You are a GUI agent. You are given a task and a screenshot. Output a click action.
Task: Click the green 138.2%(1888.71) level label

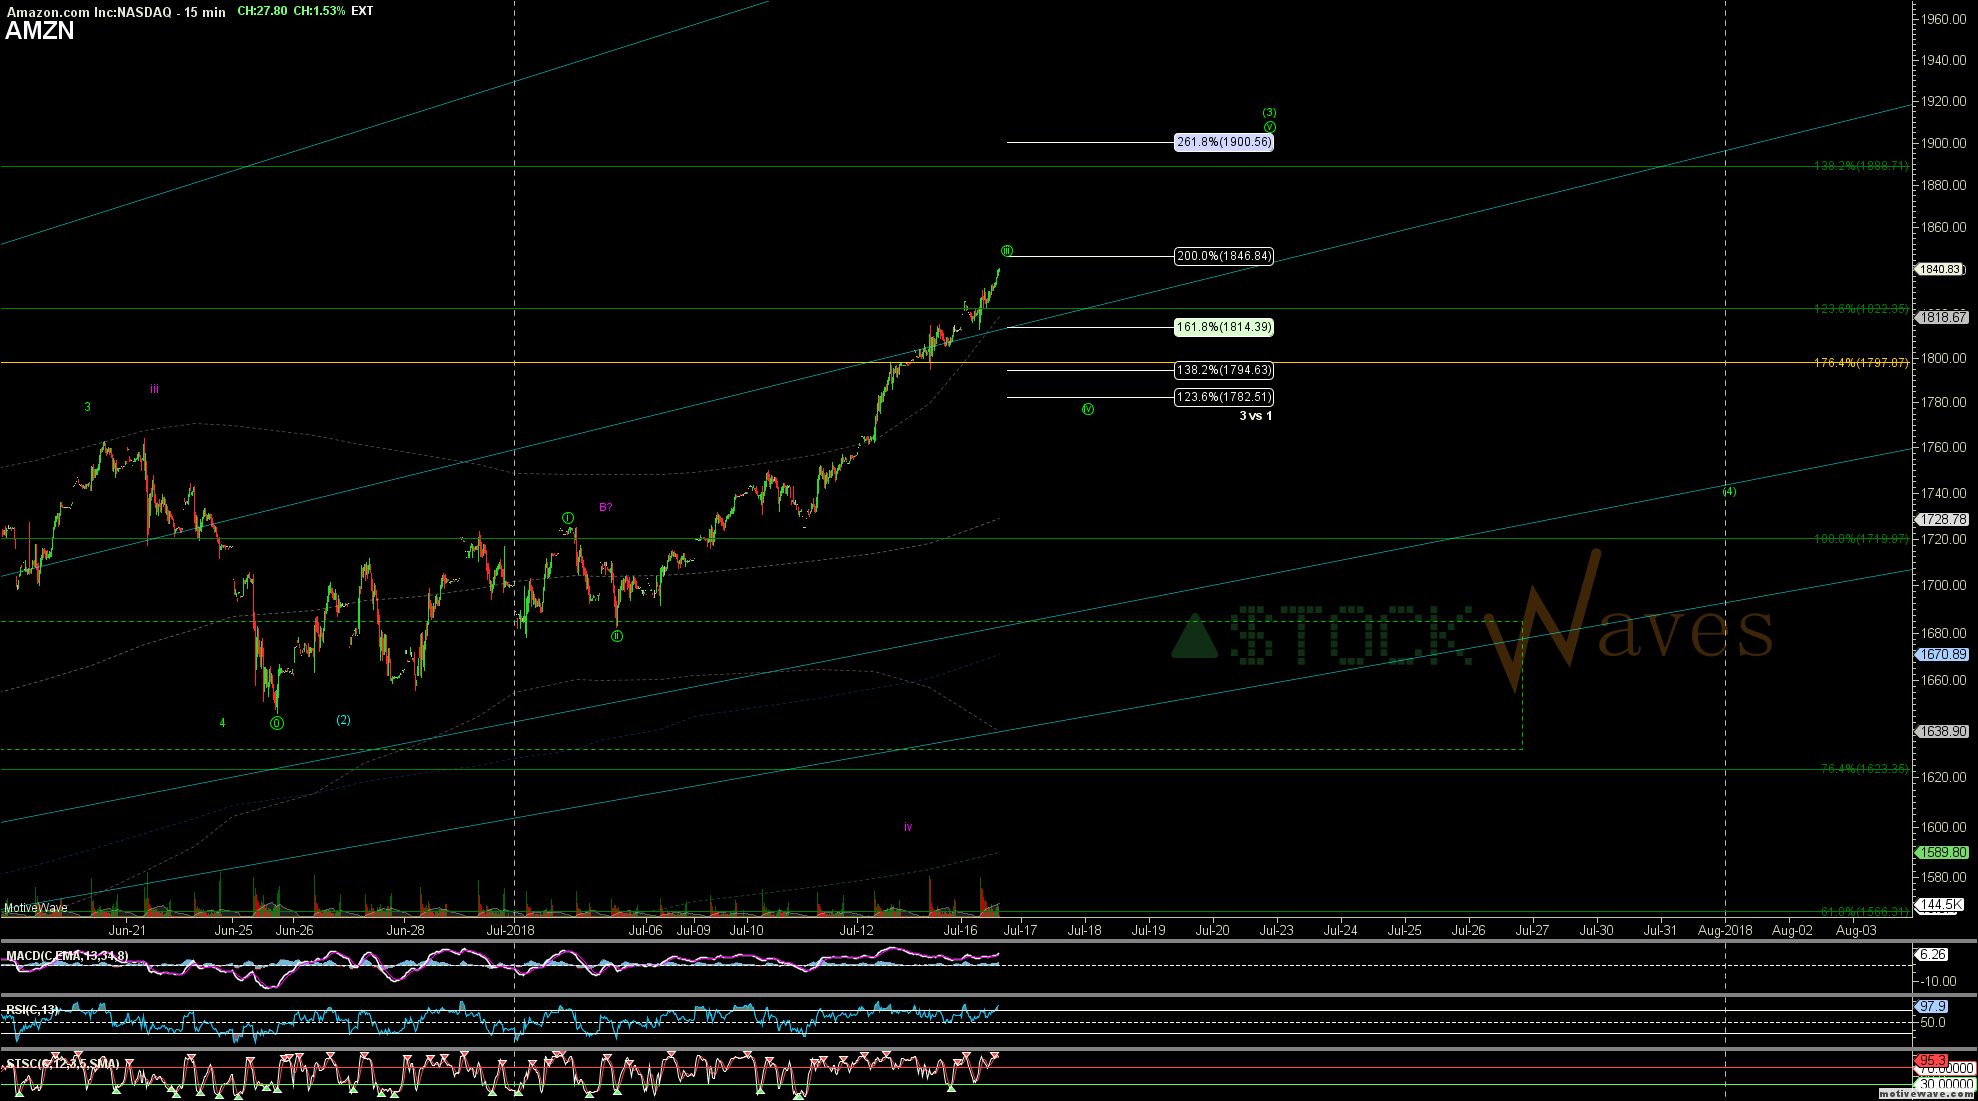click(1861, 166)
